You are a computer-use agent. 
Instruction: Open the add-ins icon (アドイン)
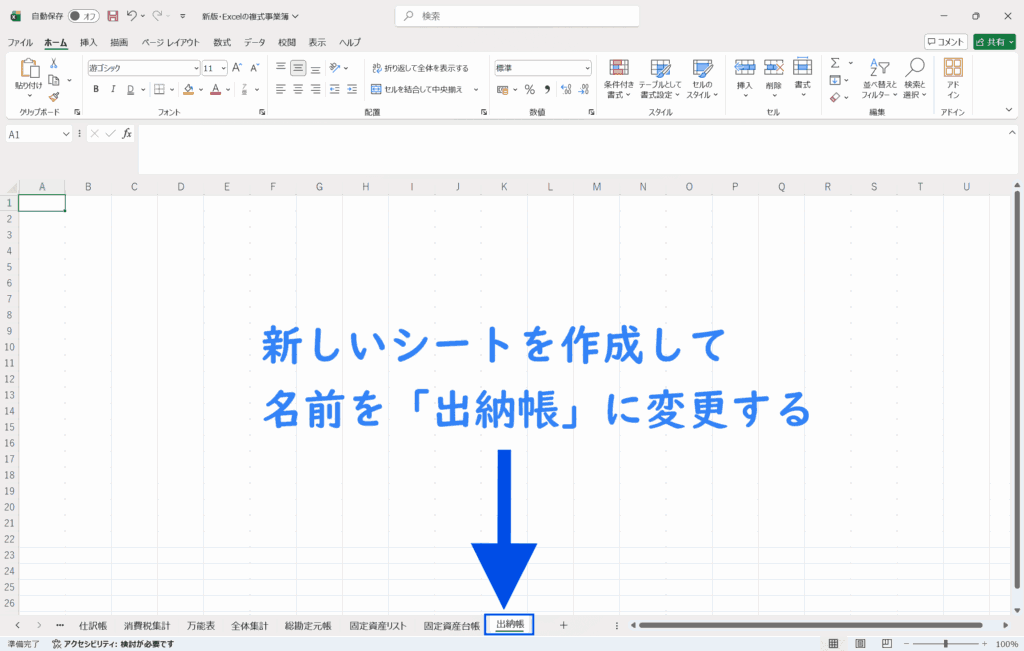click(953, 78)
